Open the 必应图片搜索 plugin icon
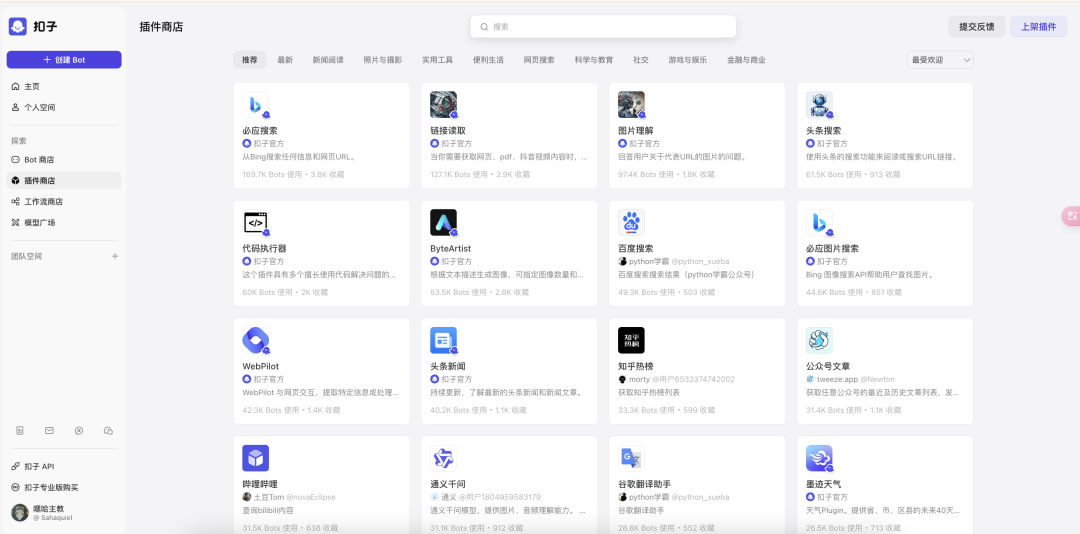The height and width of the screenshot is (534, 1080). coord(820,223)
